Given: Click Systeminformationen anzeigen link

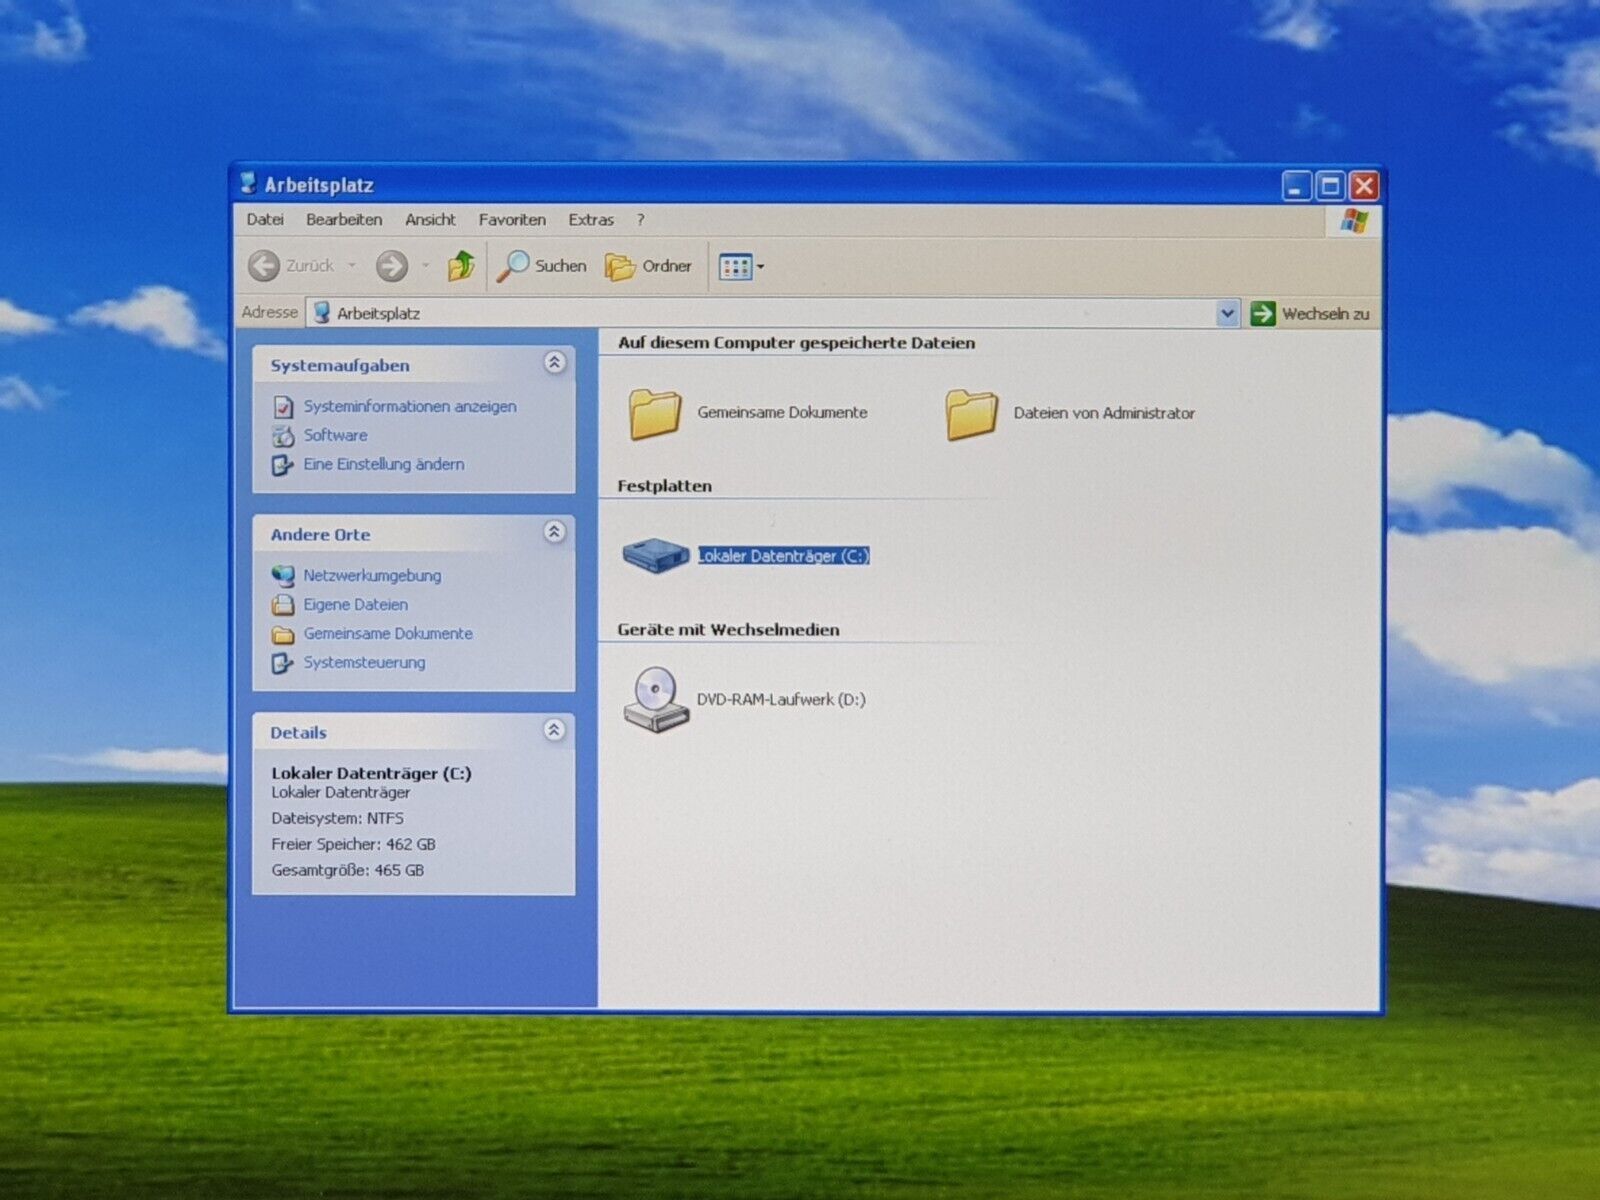Looking at the screenshot, I should click(x=409, y=406).
